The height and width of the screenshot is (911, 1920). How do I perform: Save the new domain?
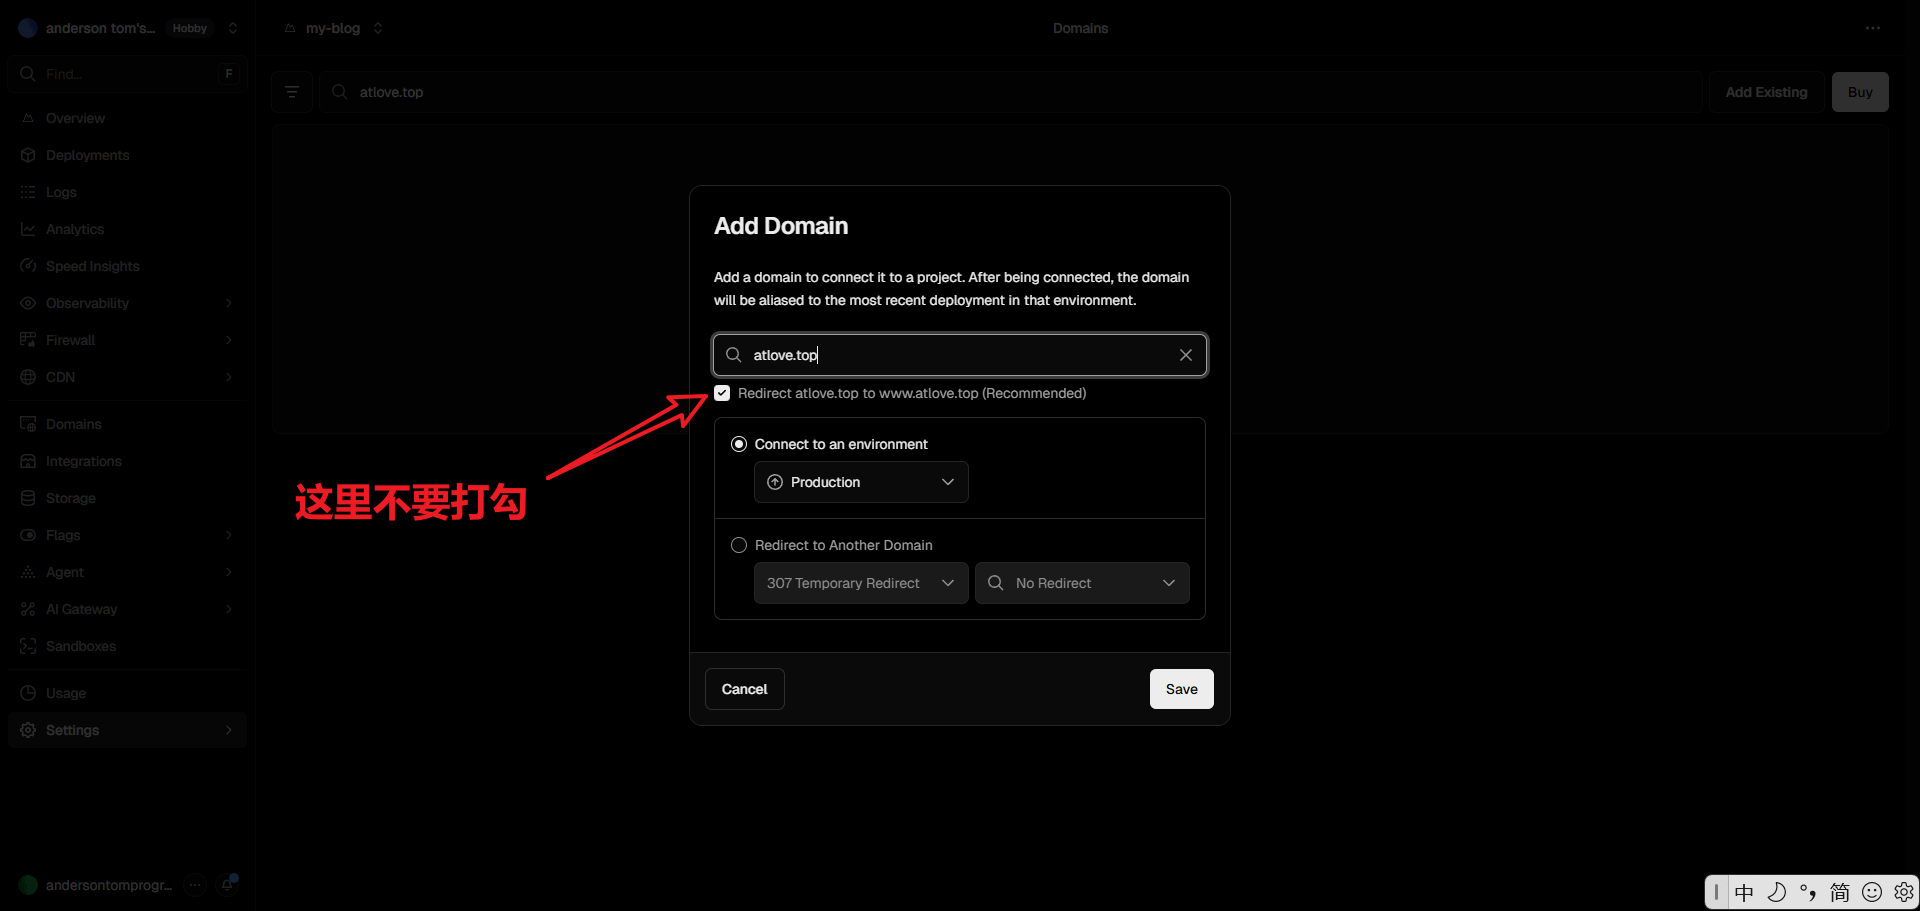click(1181, 689)
